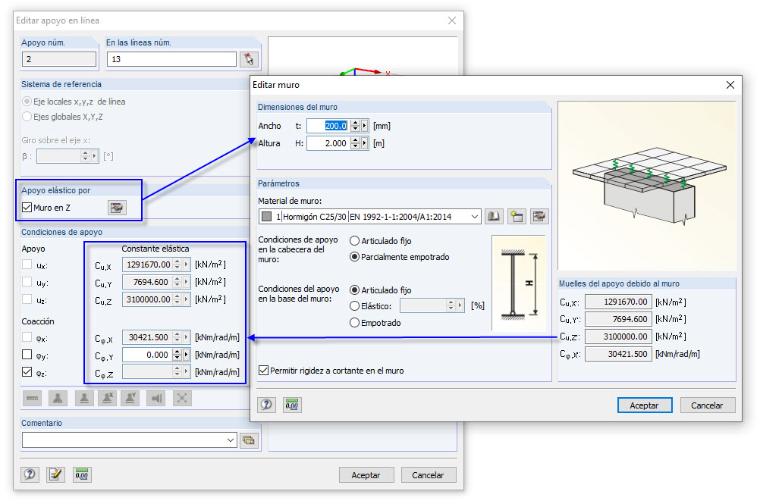This screenshot has height=504, width=760.
Task: Open help in Editar muro dialog
Action: (x=266, y=404)
